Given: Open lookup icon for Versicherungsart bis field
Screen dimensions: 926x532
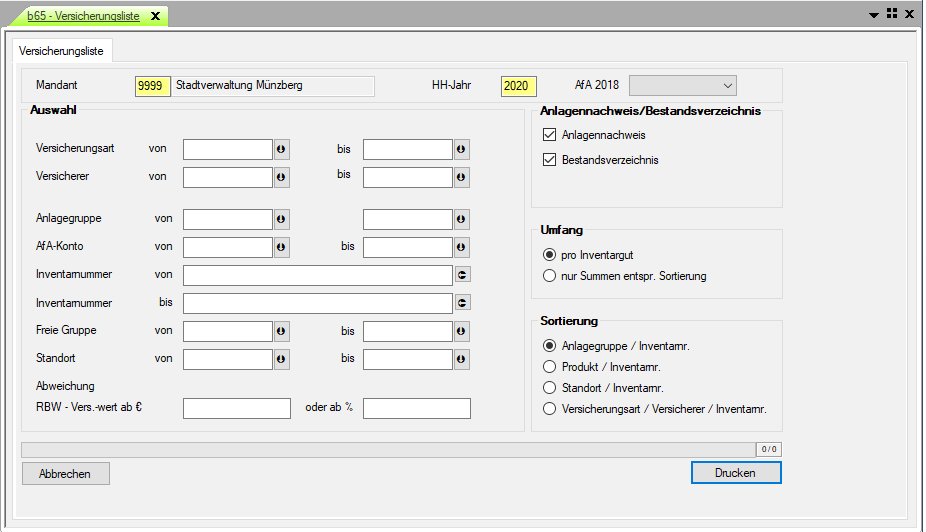Looking at the screenshot, I should 461,150.
